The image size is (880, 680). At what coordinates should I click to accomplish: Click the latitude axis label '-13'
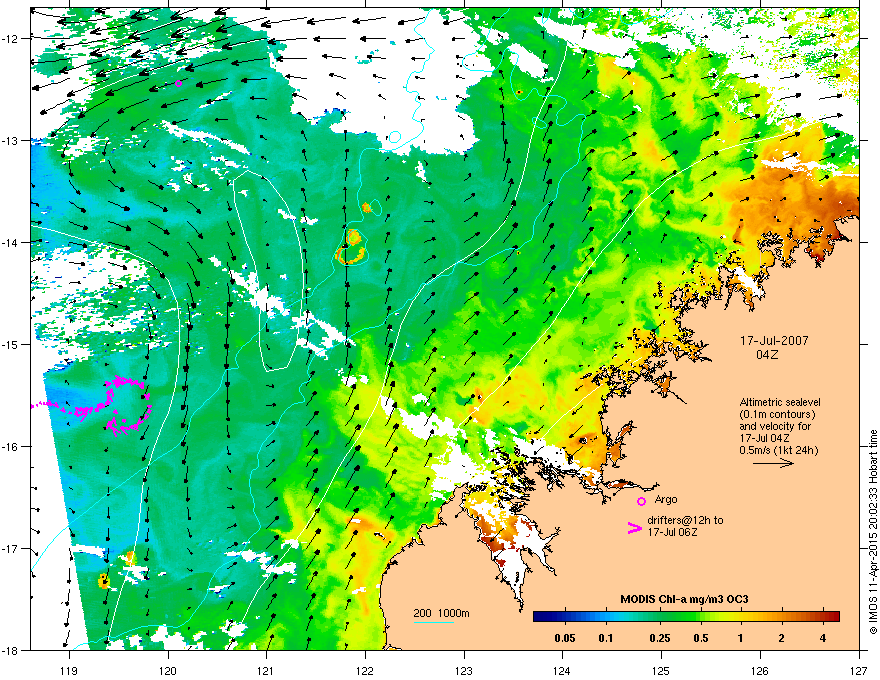coord(11,140)
